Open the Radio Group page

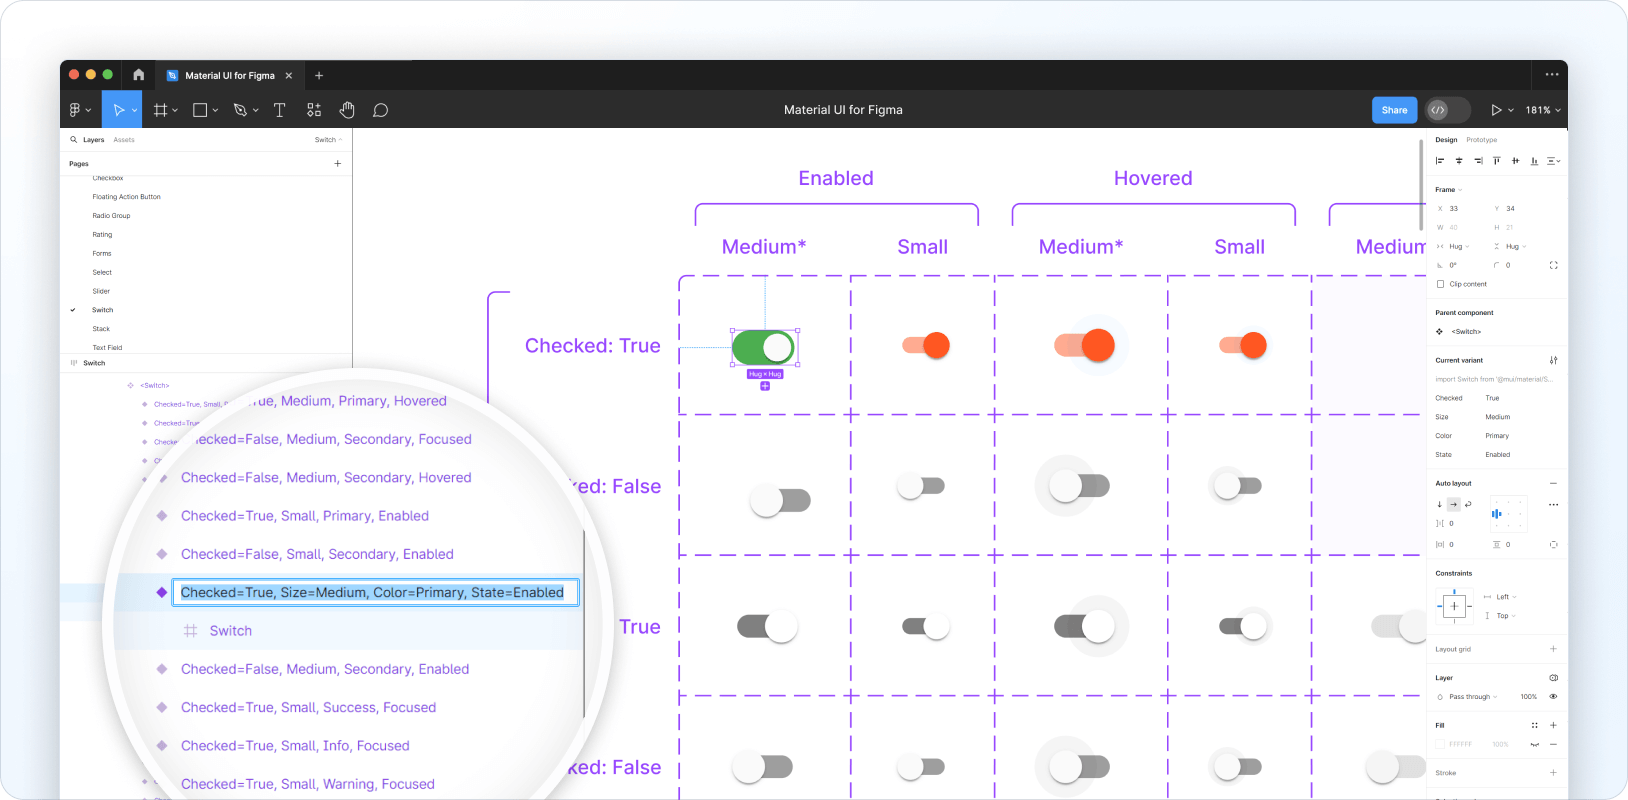click(x=111, y=216)
